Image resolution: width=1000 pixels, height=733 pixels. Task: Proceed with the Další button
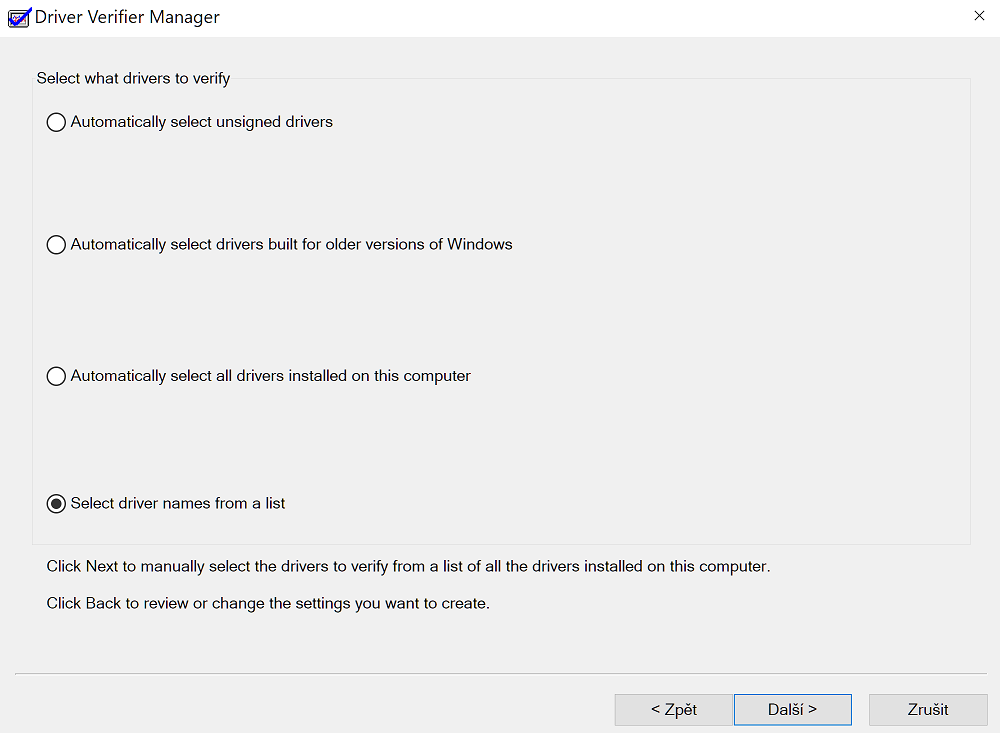(792, 710)
